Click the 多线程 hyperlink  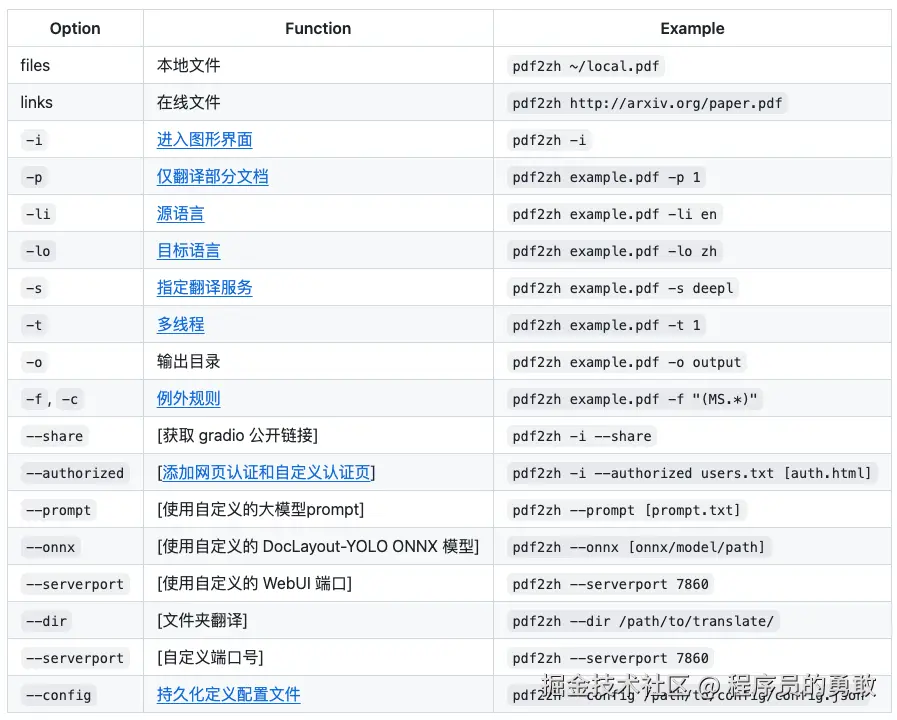click(180, 325)
